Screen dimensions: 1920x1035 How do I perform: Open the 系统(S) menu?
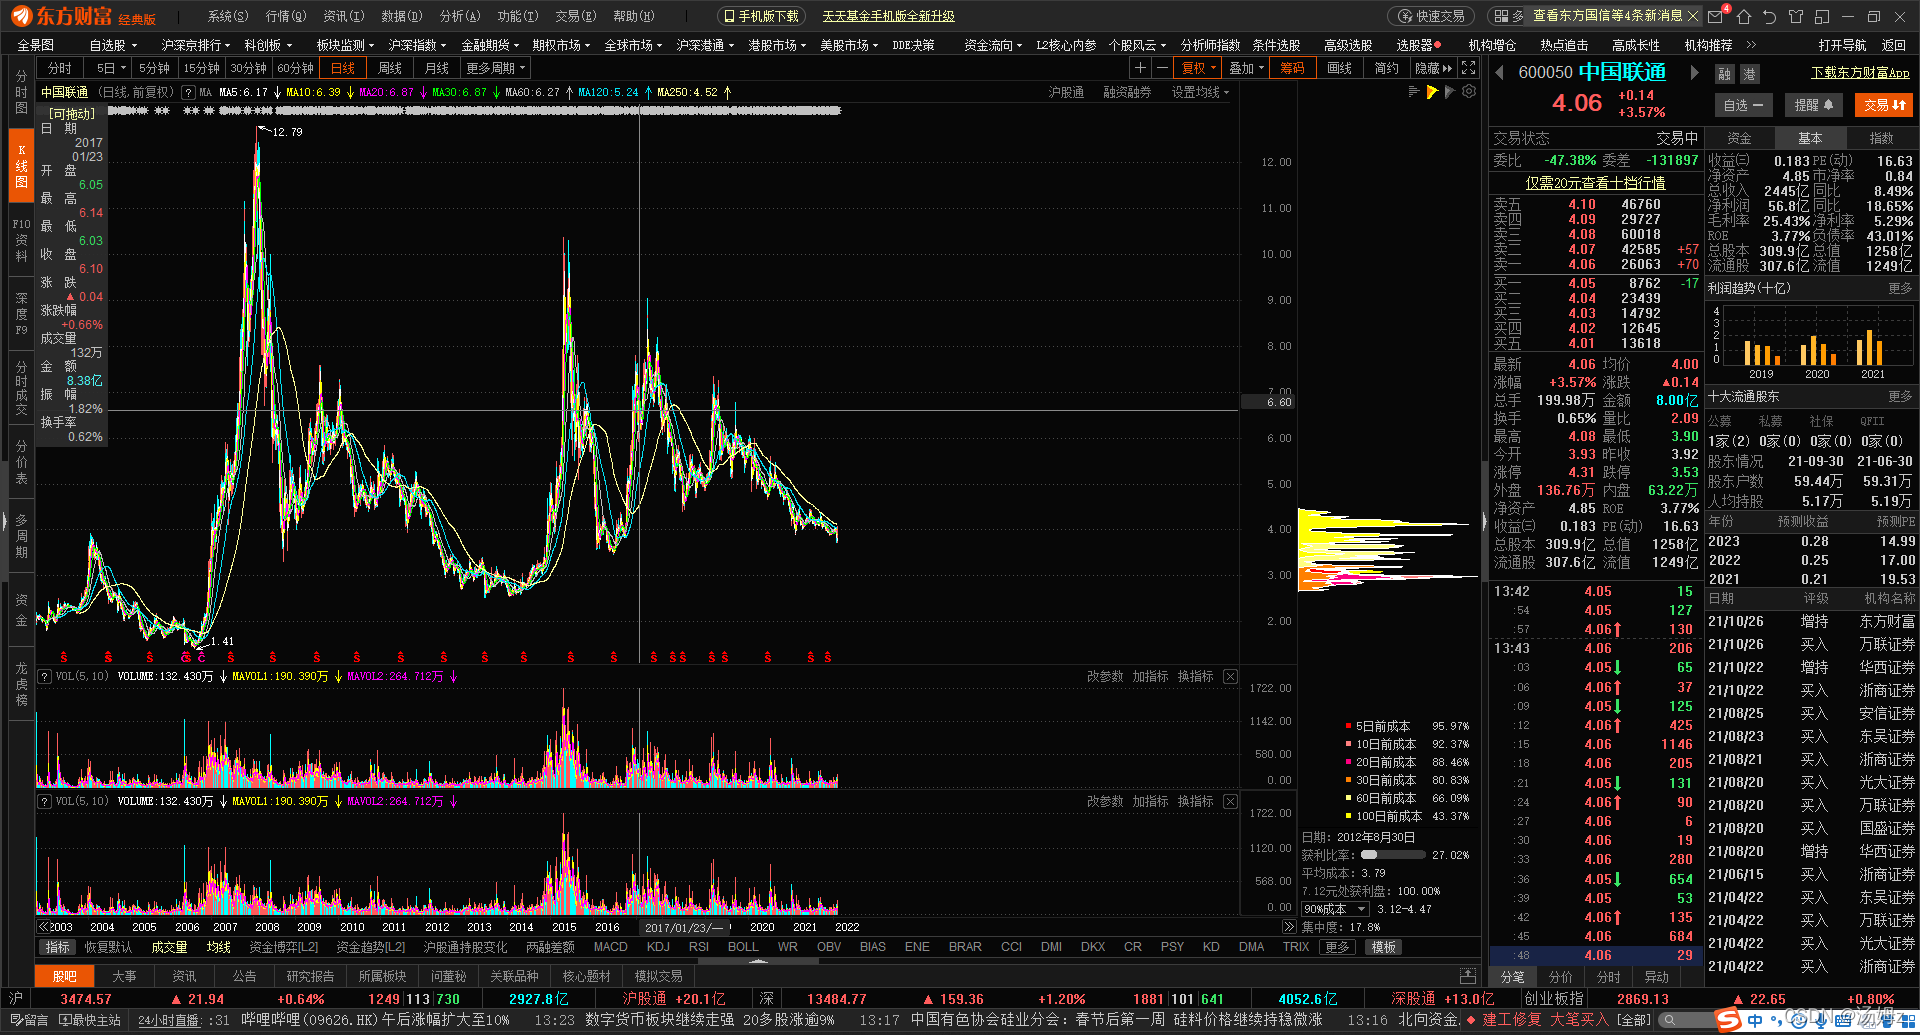[227, 16]
